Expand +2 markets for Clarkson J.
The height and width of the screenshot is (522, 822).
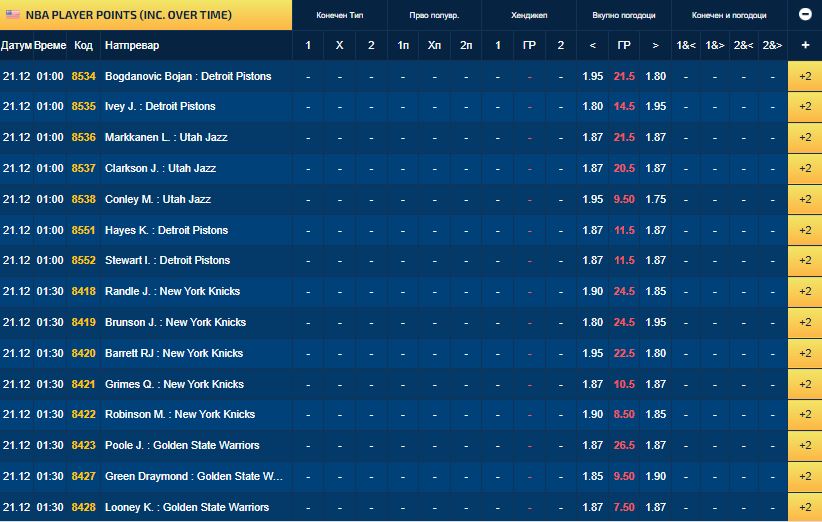click(x=805, y=168)
